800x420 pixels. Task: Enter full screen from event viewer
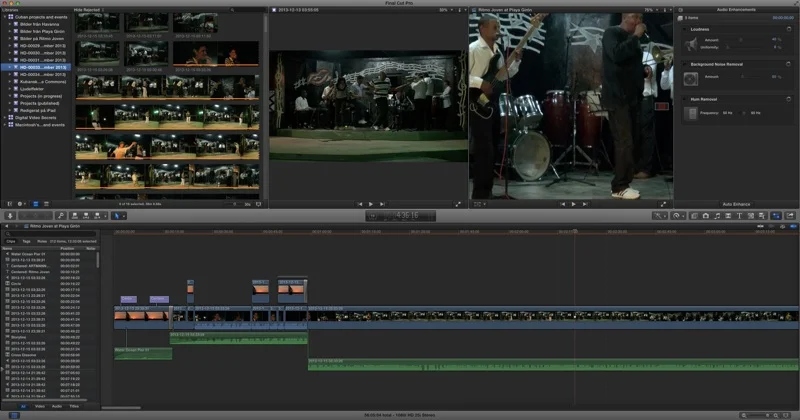[458, 204]
